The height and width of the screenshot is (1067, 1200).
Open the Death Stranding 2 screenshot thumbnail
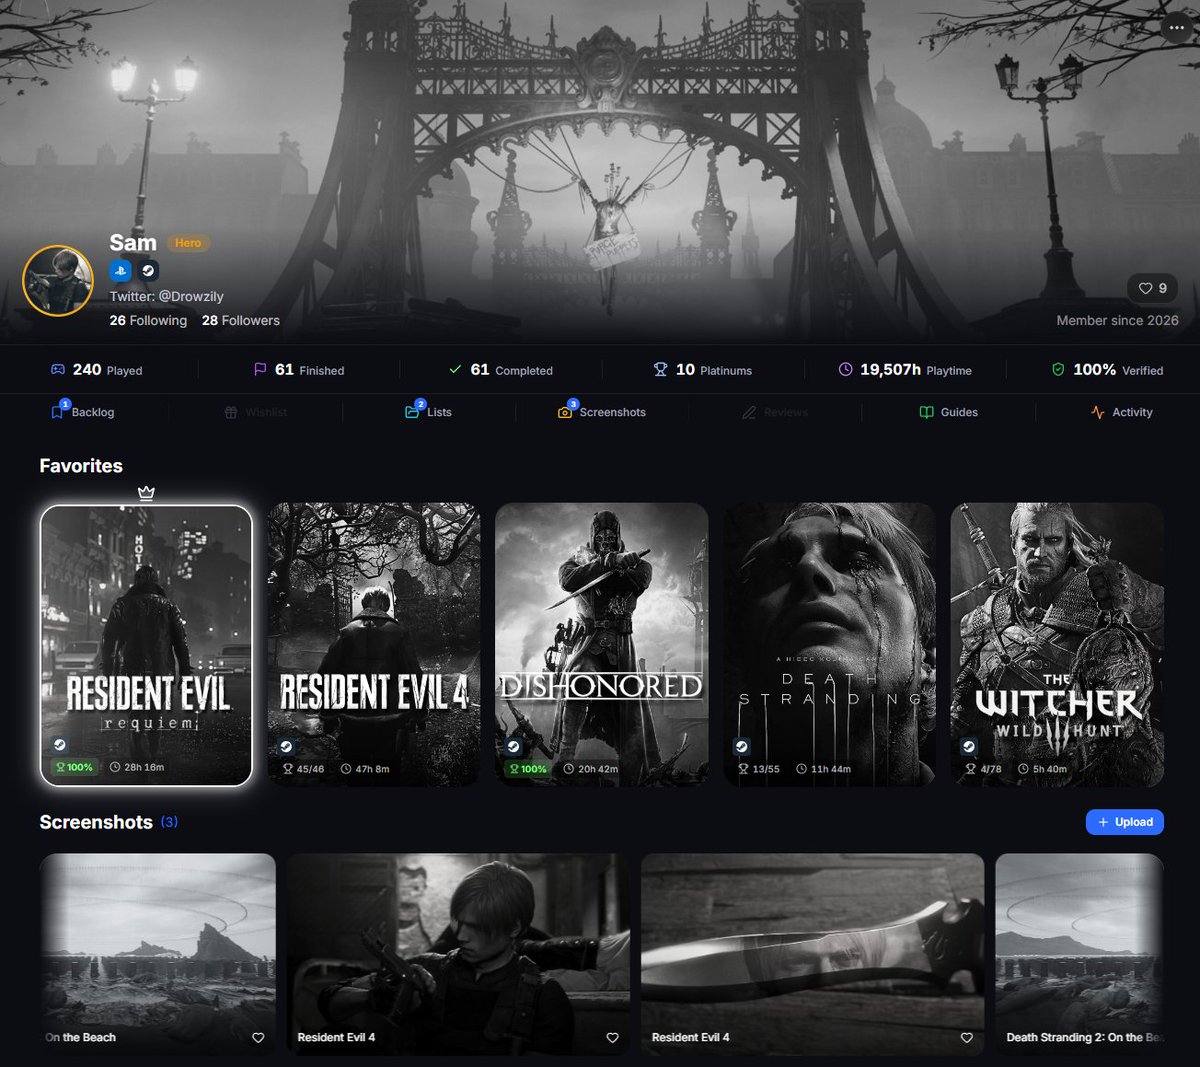1080,953
